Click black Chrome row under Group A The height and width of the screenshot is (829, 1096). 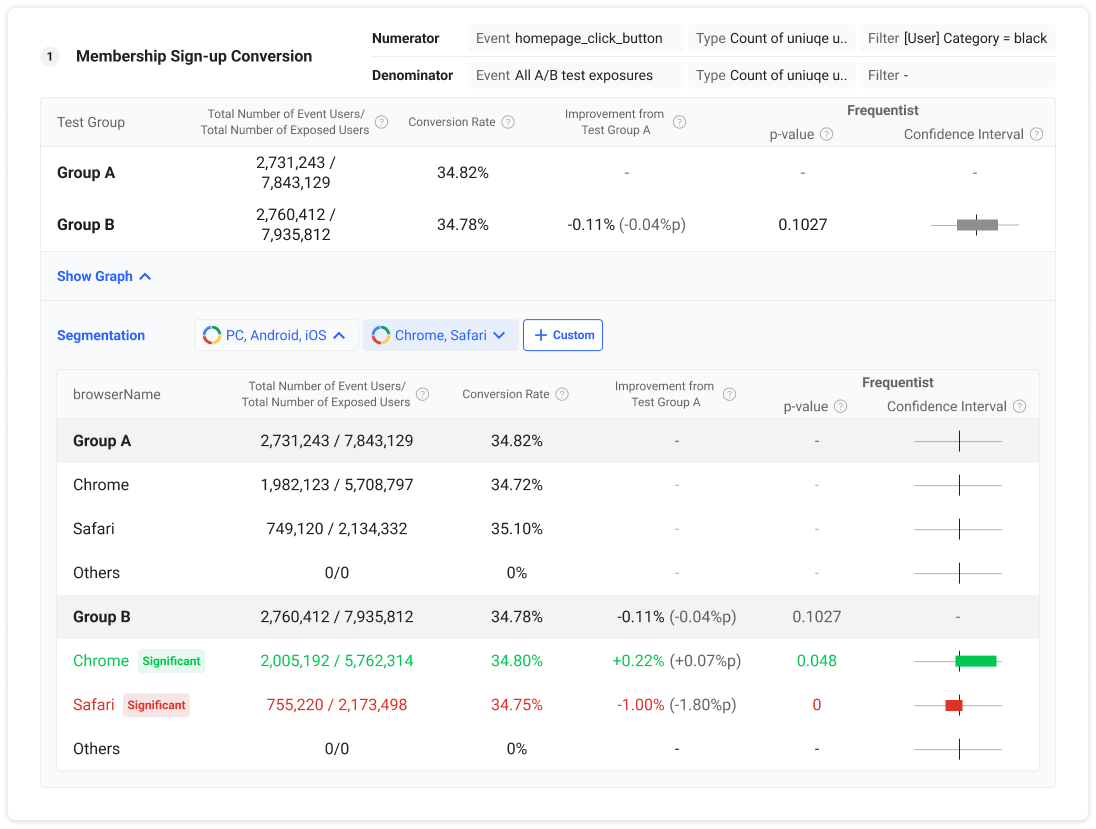pyautogui.click(x=548, y=485)
